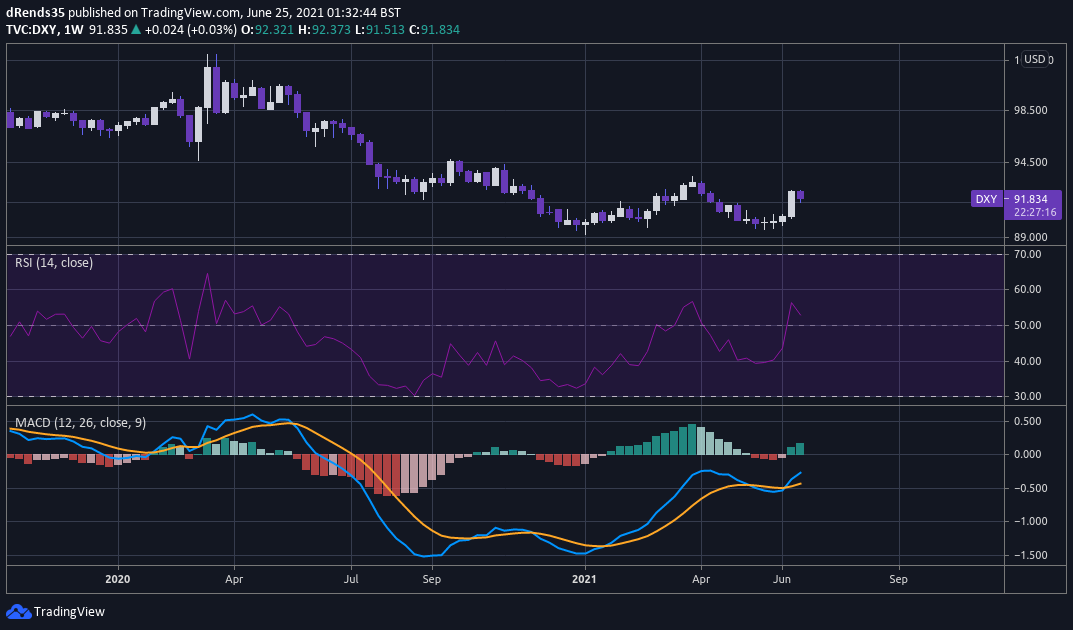Click the USD currency label on price axis
Screen dimensions: 1073x630
1034,60
